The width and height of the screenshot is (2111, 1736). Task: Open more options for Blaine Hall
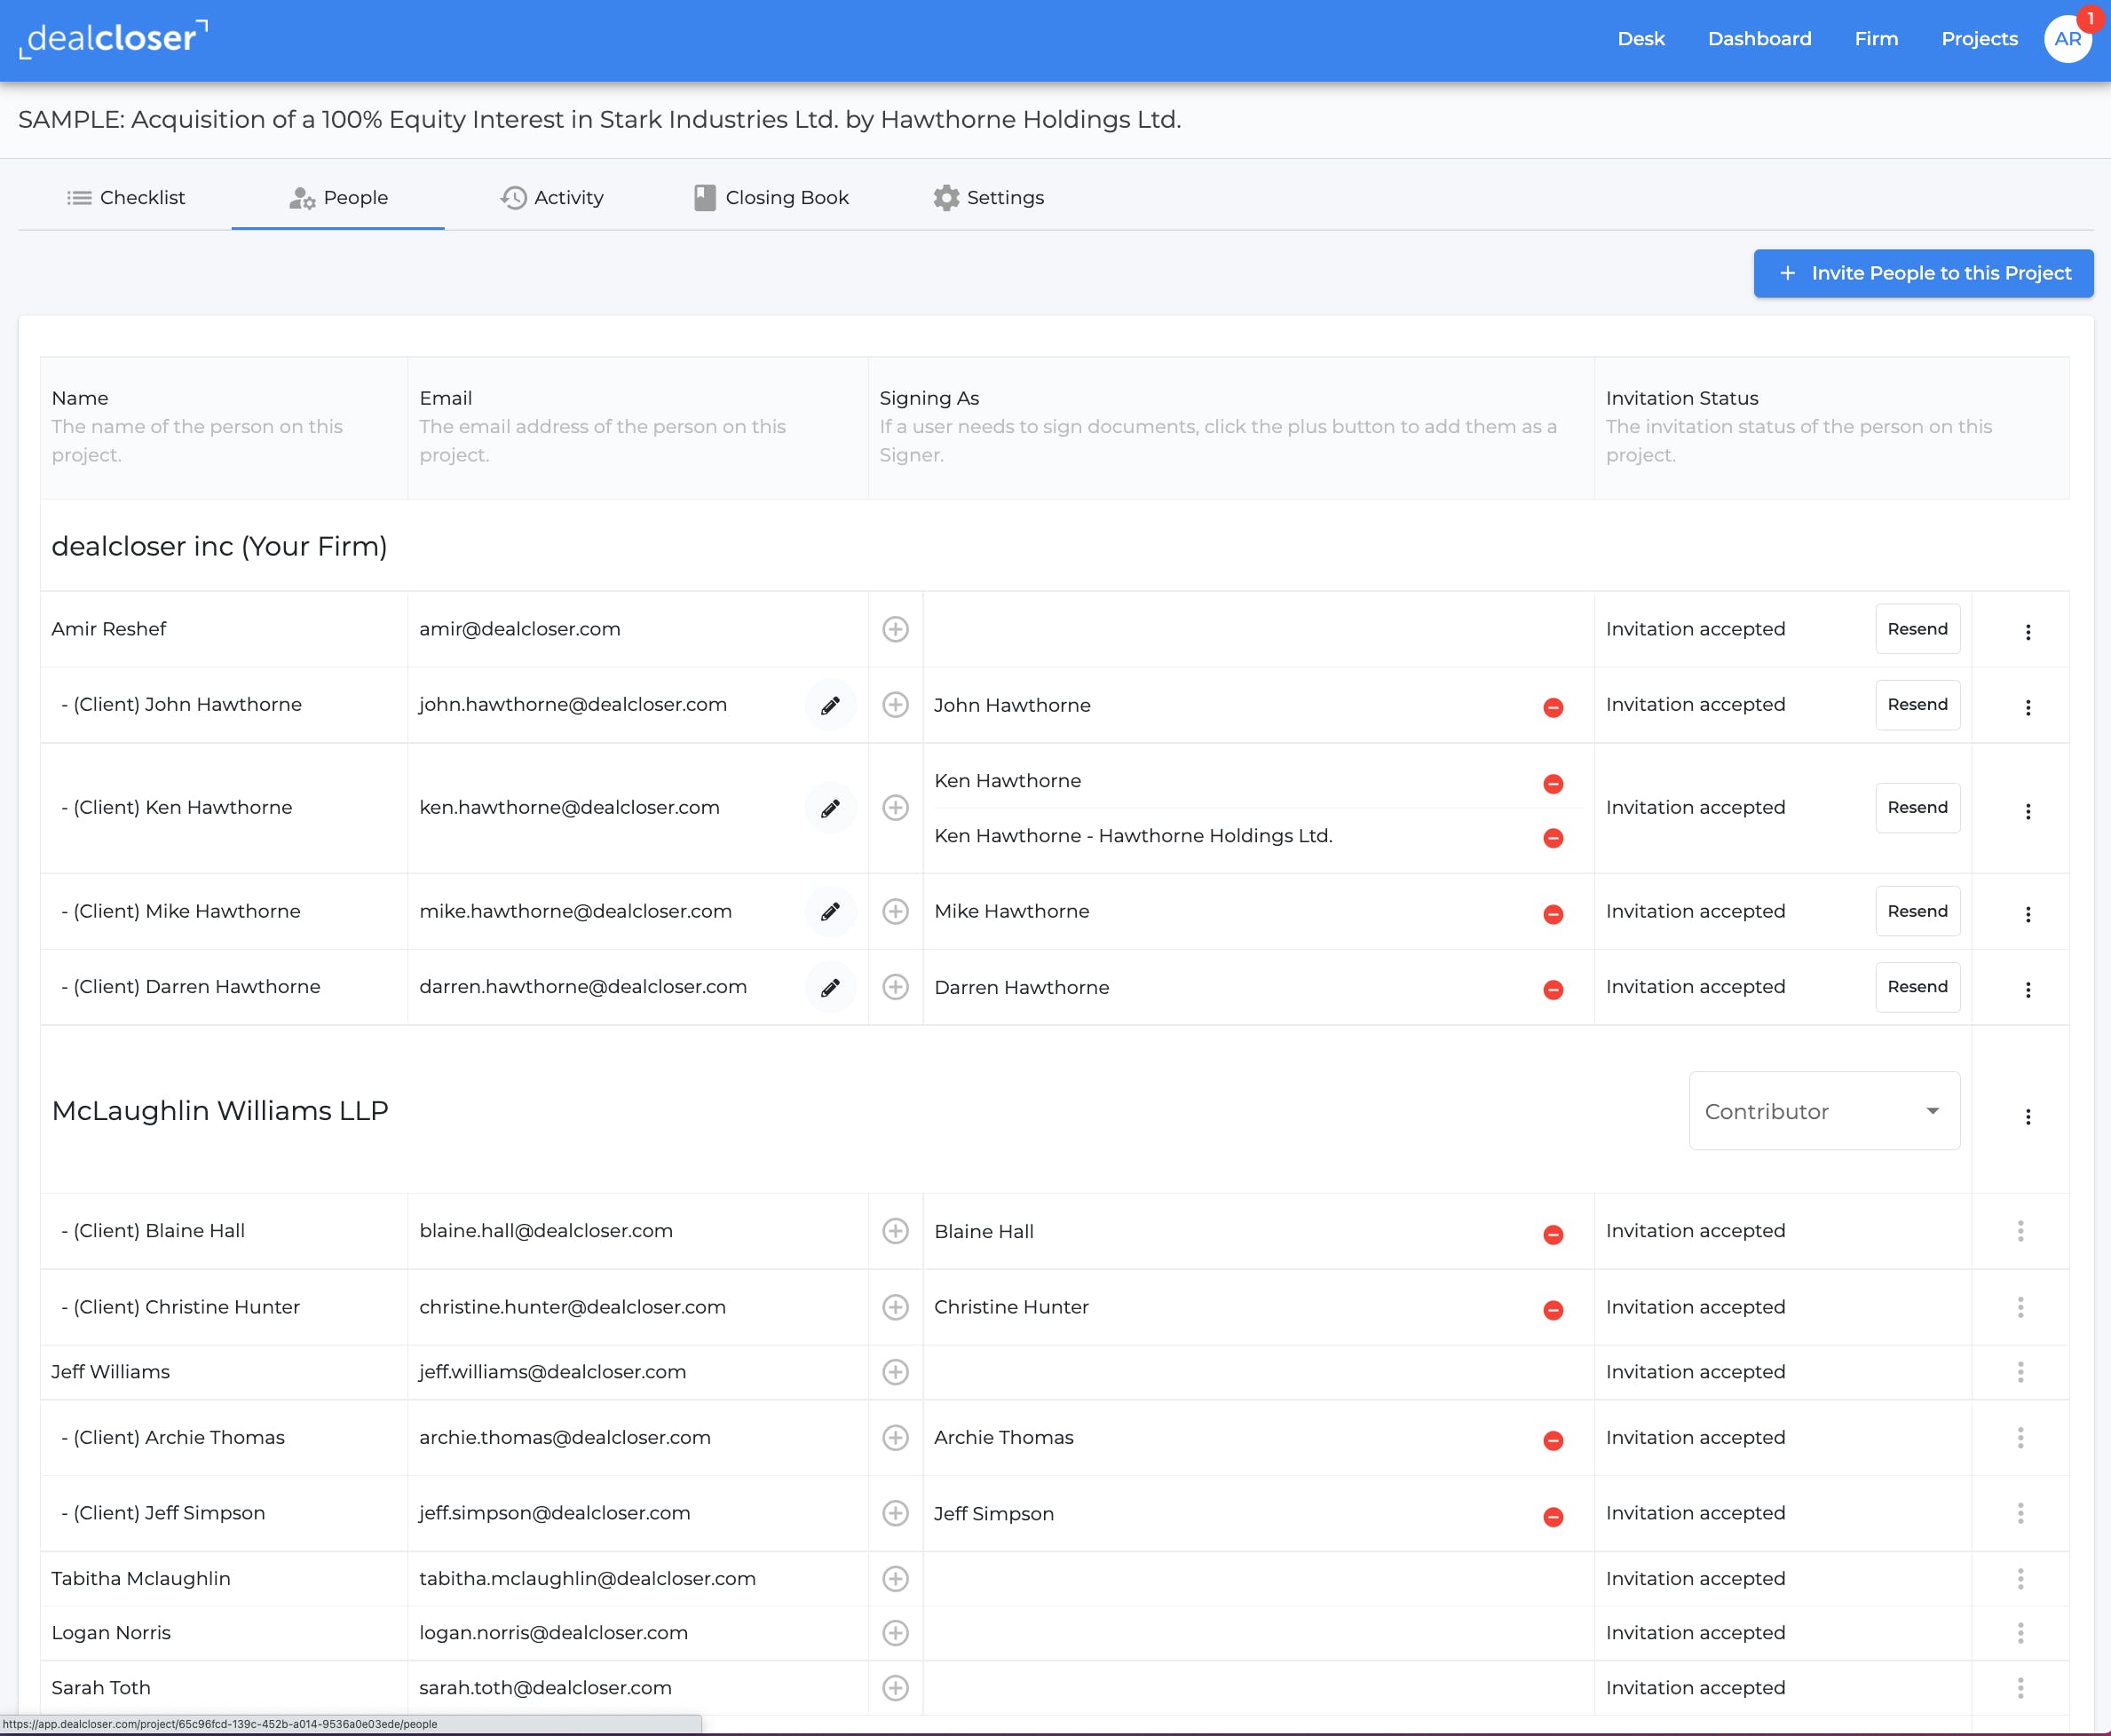2020,1231
